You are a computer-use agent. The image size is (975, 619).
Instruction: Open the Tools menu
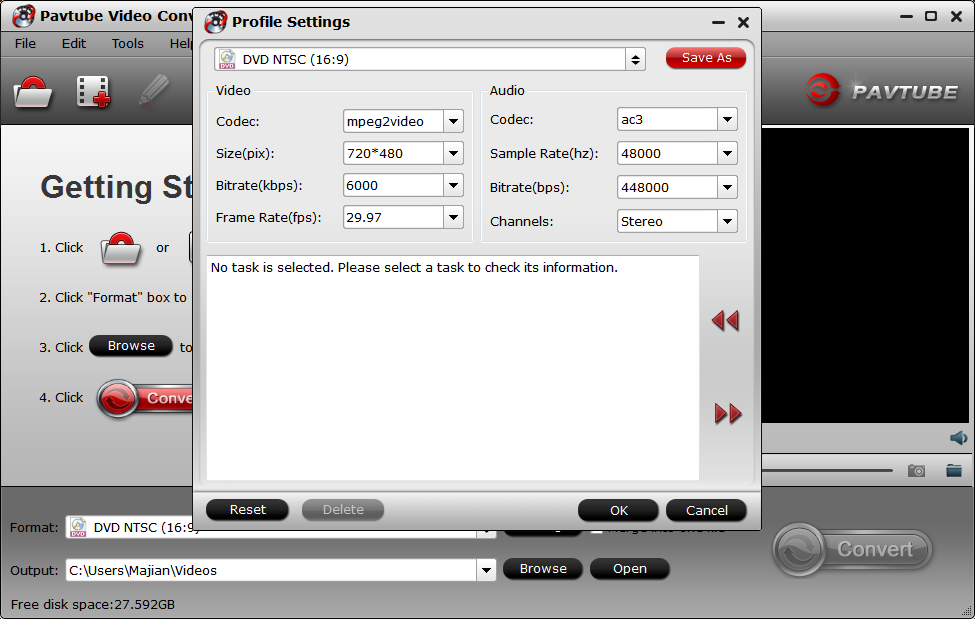127,44
